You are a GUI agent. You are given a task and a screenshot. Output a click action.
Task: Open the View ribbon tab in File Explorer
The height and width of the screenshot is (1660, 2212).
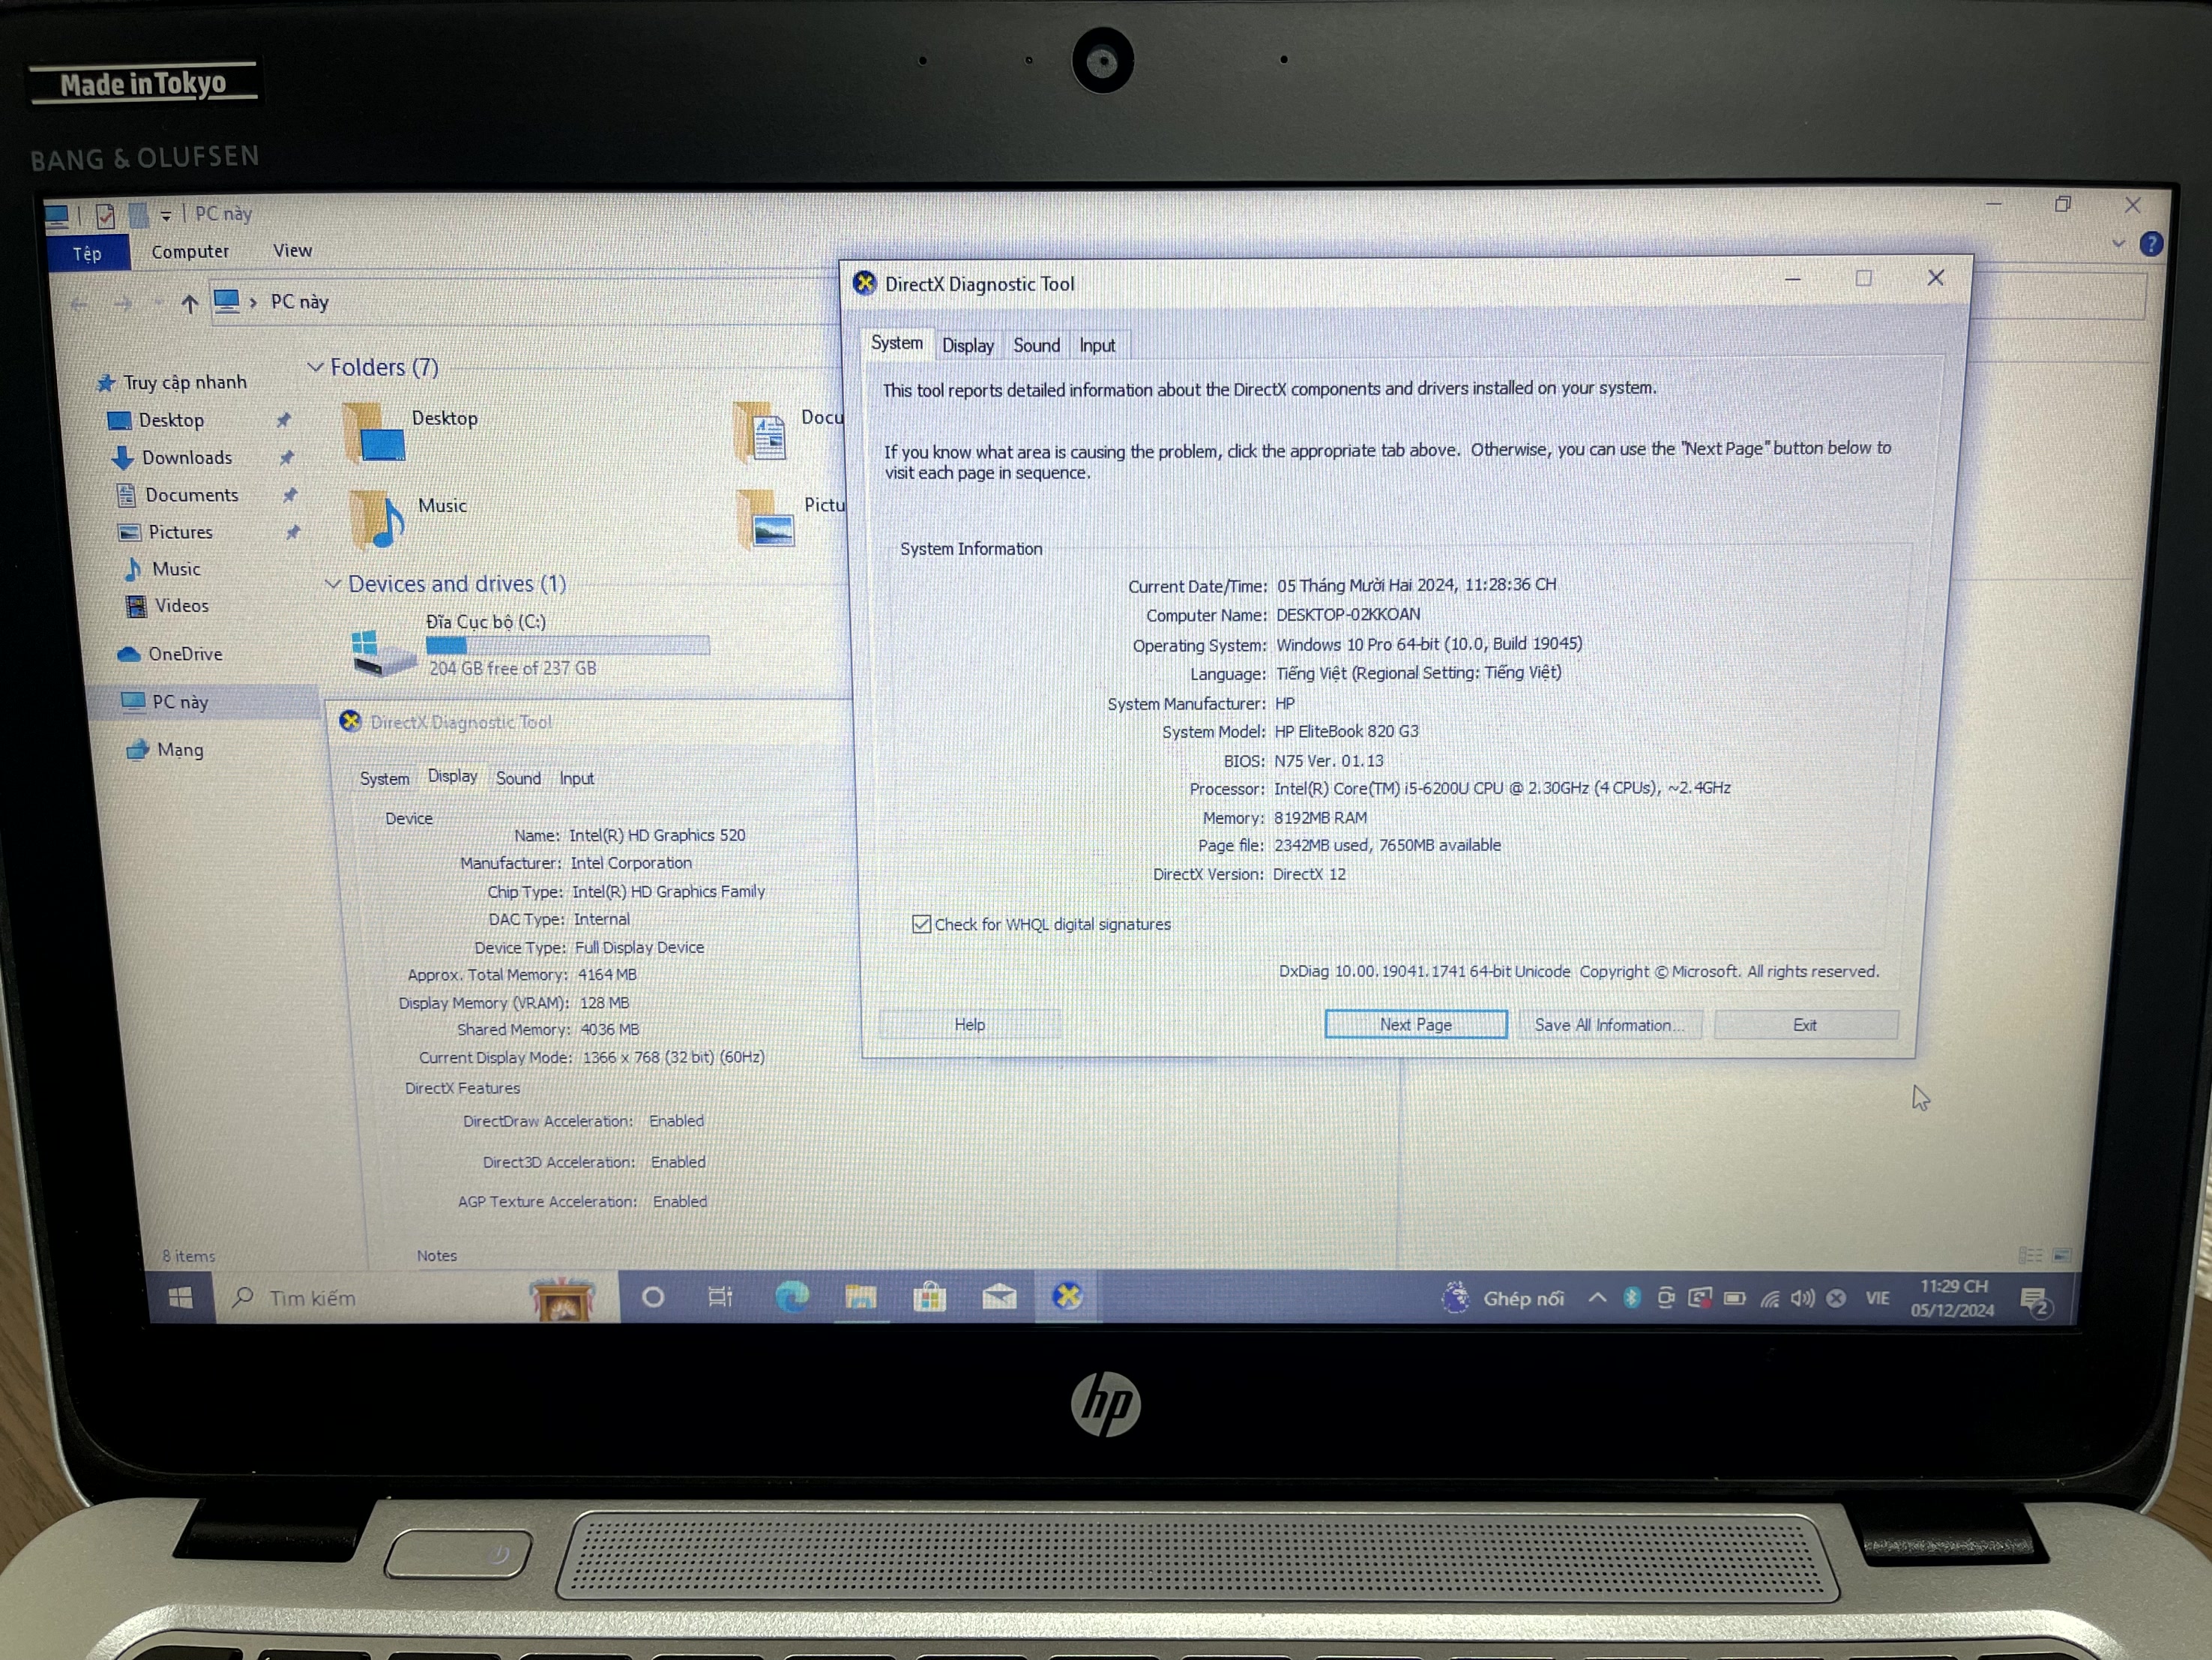tap(292, 250)
